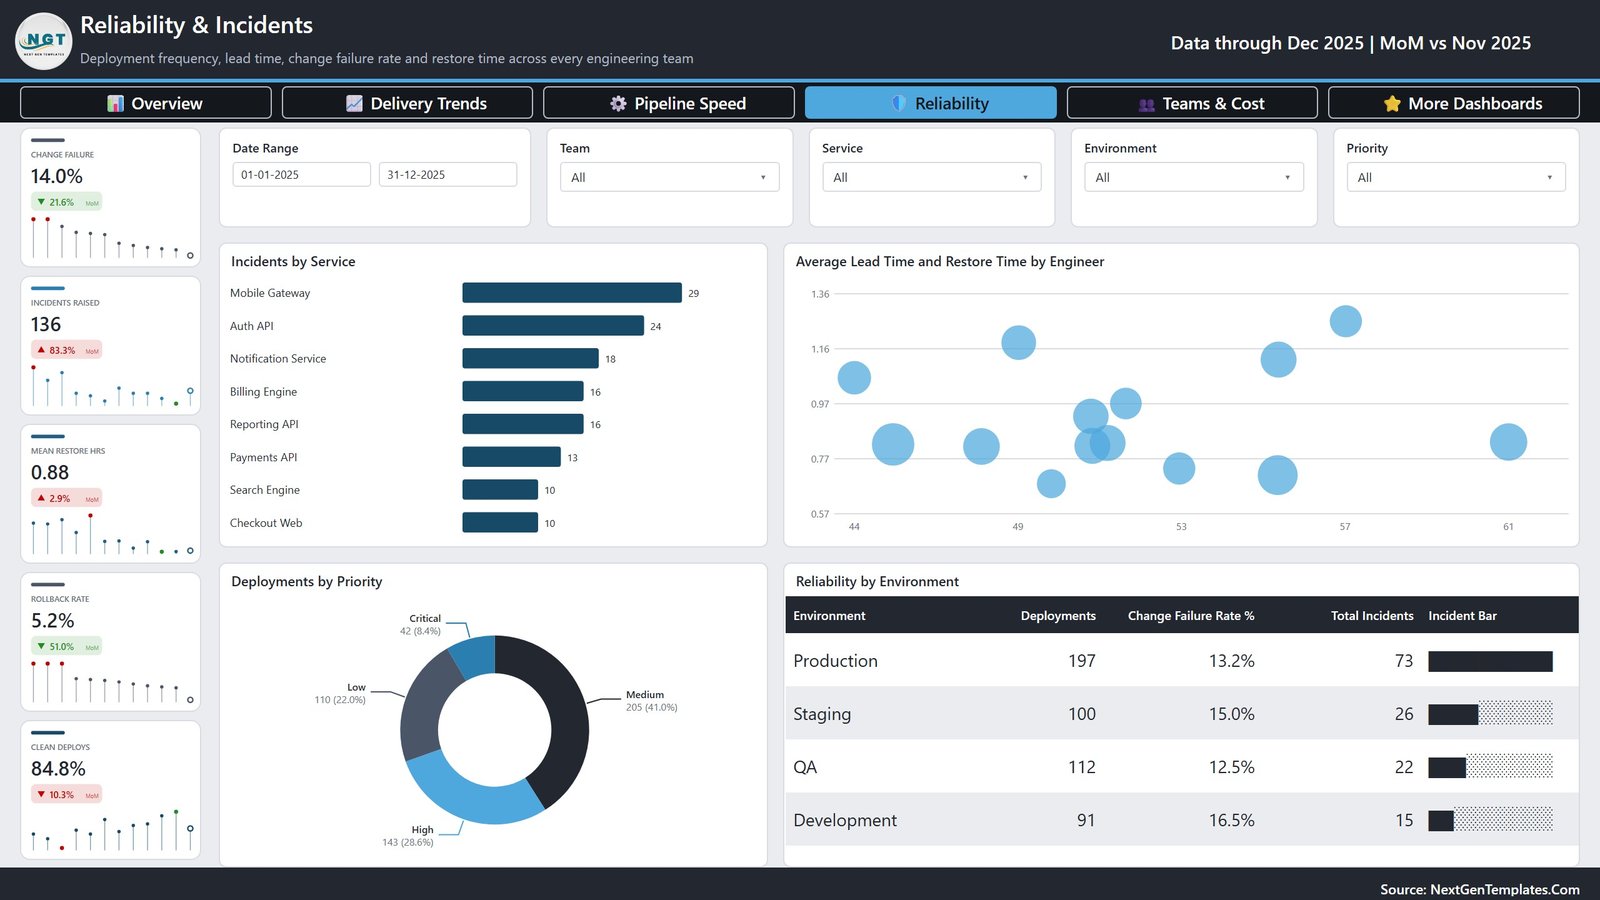Image resolution: width=1600 pixels, height=900 pixels.
Task: Switch to the Delivery Trends tab
Action: pyautogui.click(x=407, y=103)
